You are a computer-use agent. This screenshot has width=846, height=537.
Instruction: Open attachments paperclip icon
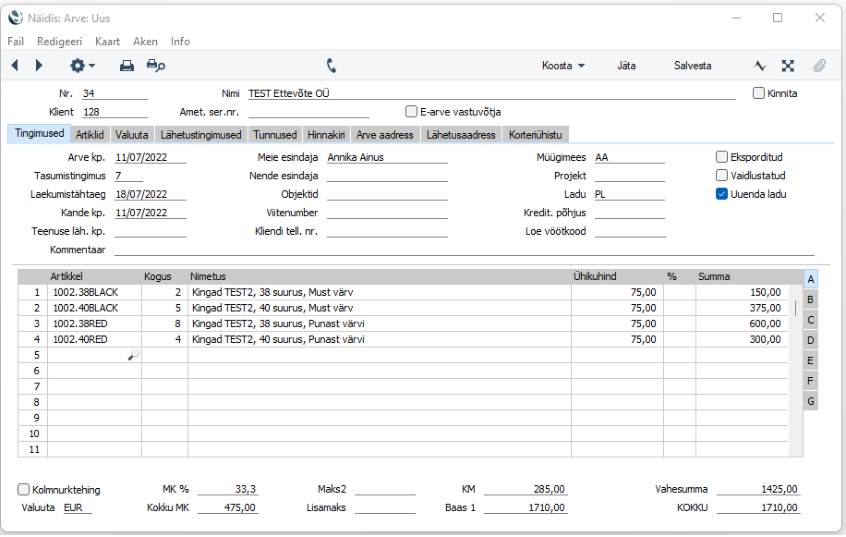820,66
